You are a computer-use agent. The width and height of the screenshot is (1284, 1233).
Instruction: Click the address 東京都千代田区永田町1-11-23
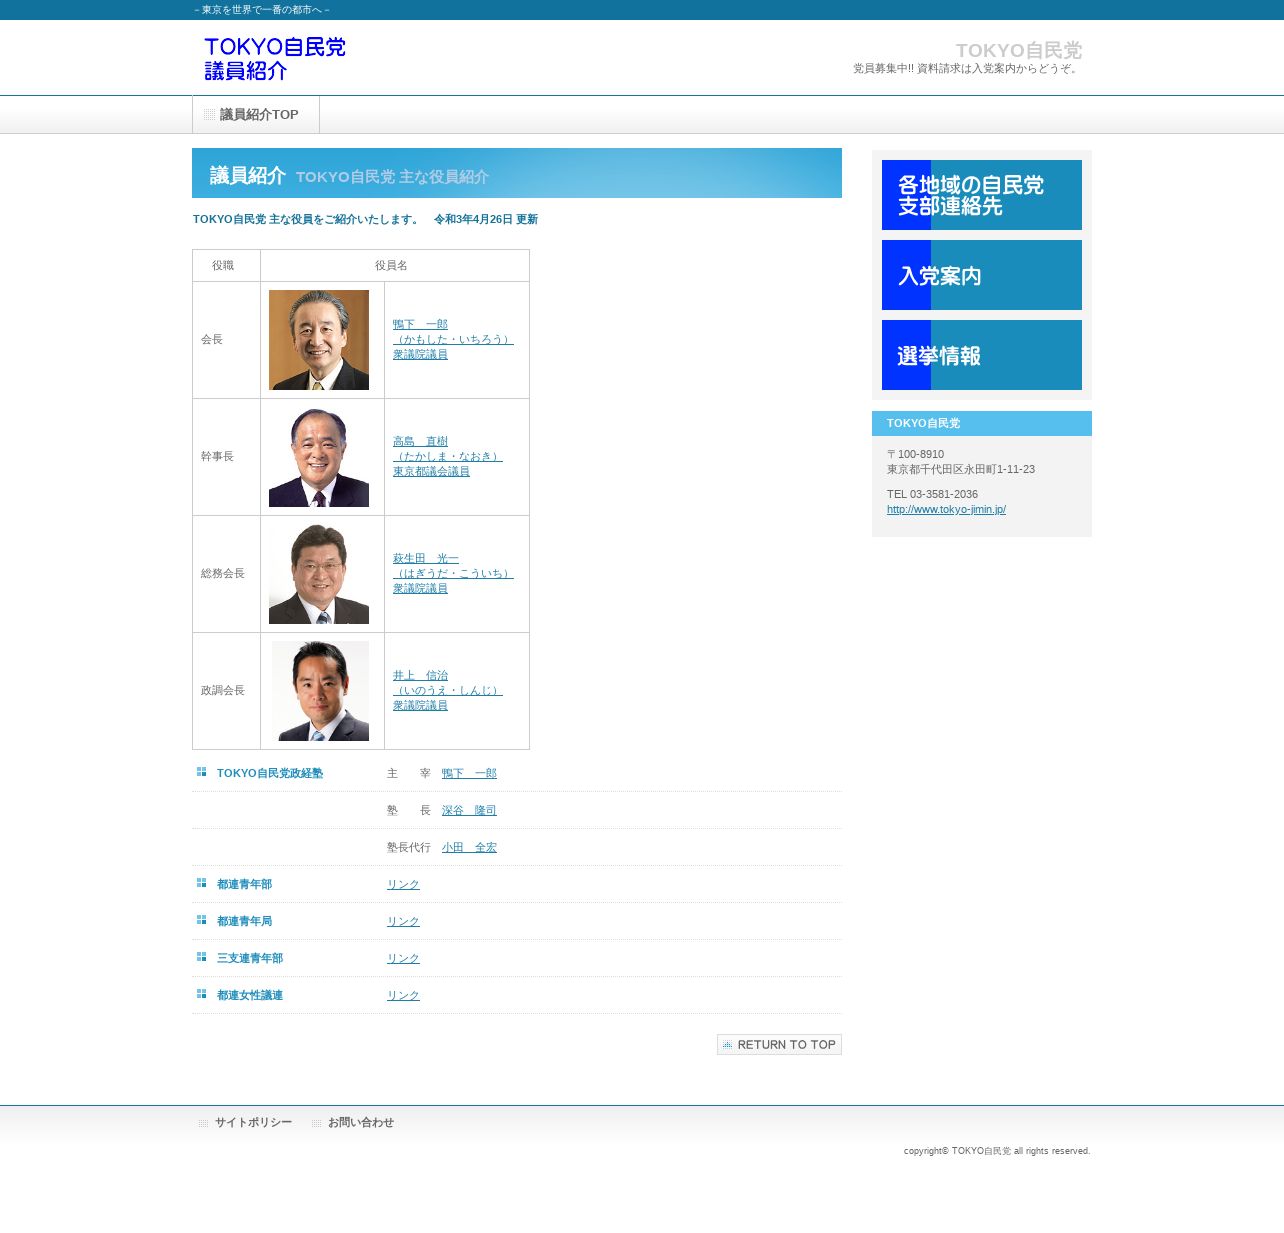(961, 469)
